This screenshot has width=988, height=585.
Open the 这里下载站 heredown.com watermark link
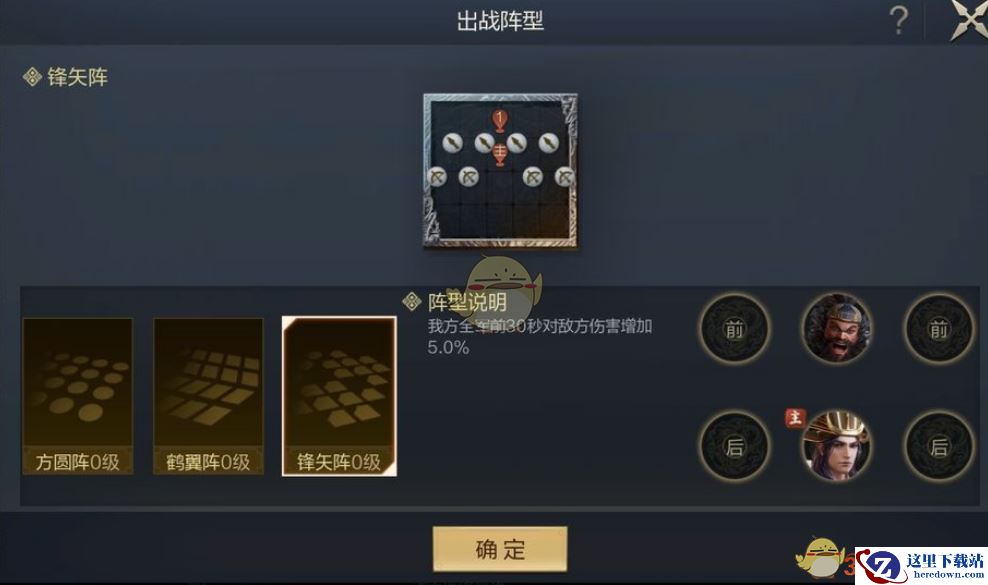(921, 565)
